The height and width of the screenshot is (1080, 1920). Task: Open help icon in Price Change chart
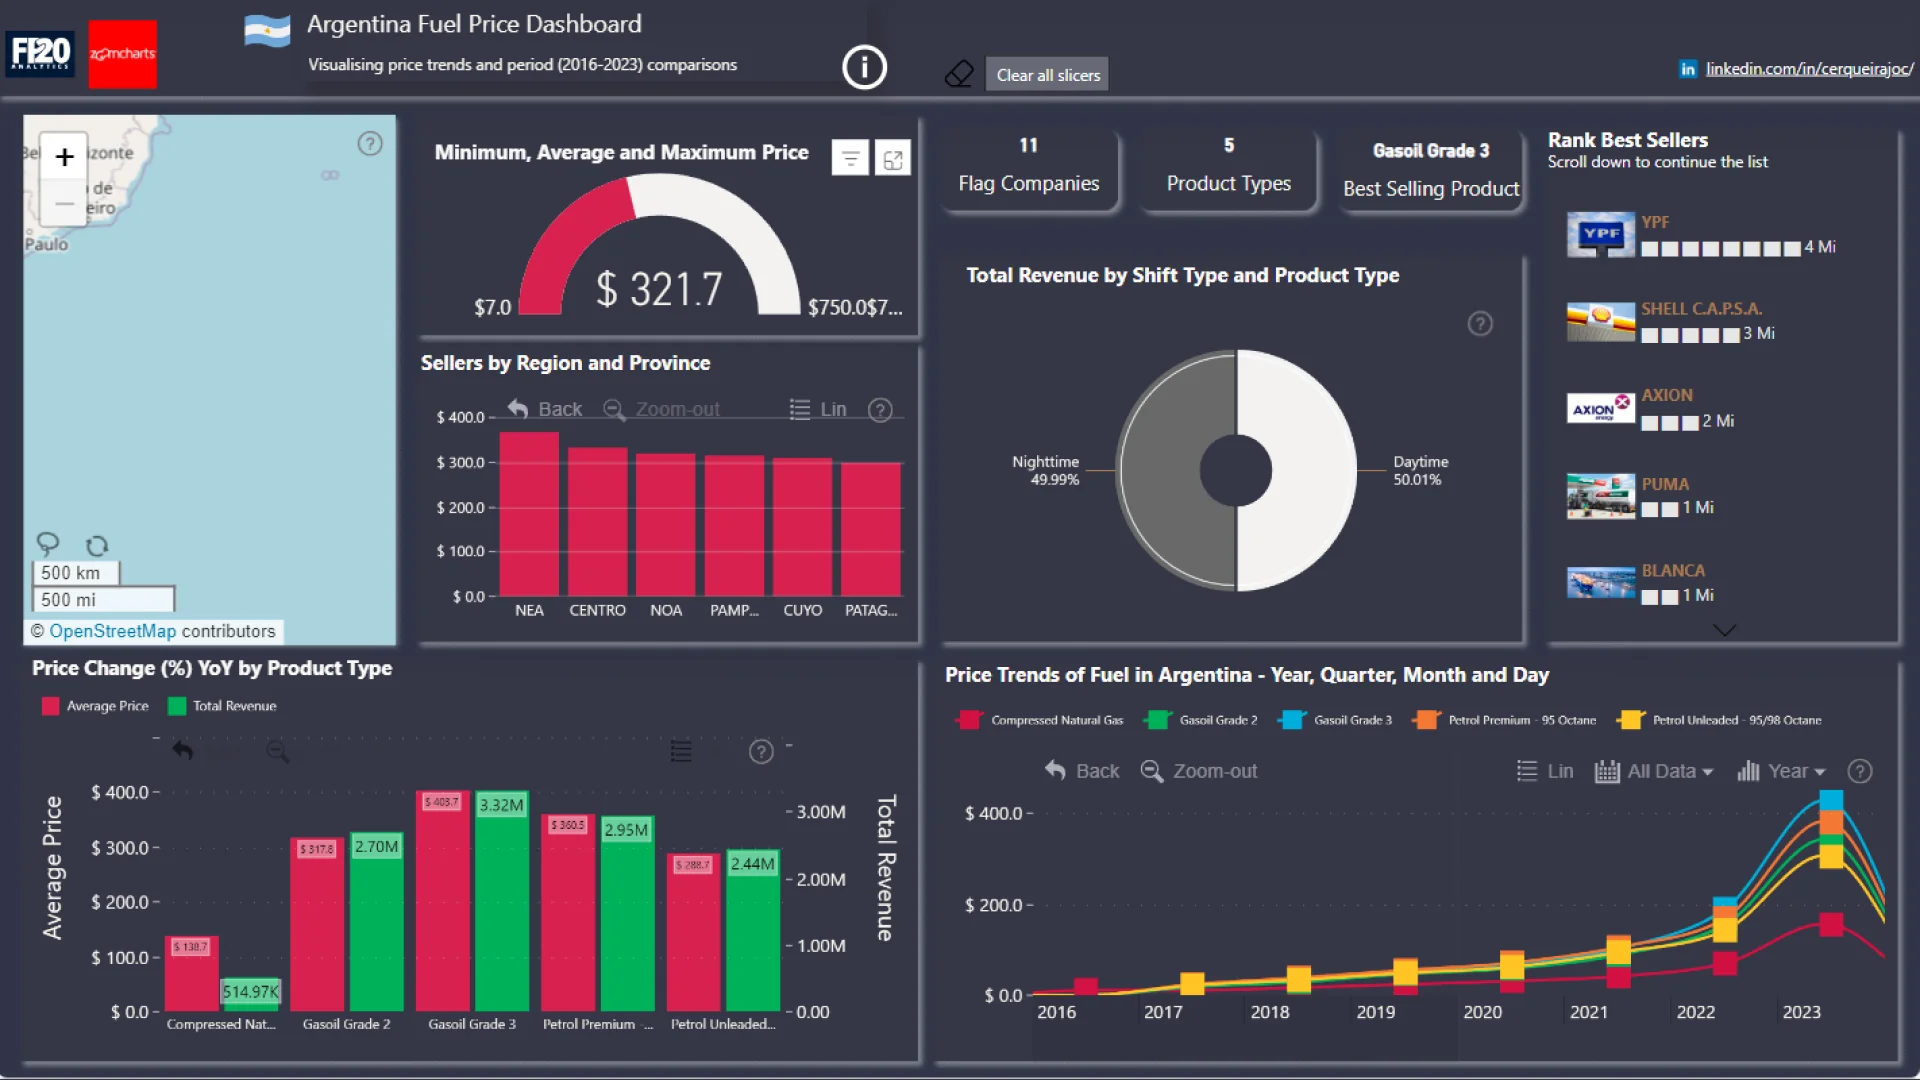(761, 752)
